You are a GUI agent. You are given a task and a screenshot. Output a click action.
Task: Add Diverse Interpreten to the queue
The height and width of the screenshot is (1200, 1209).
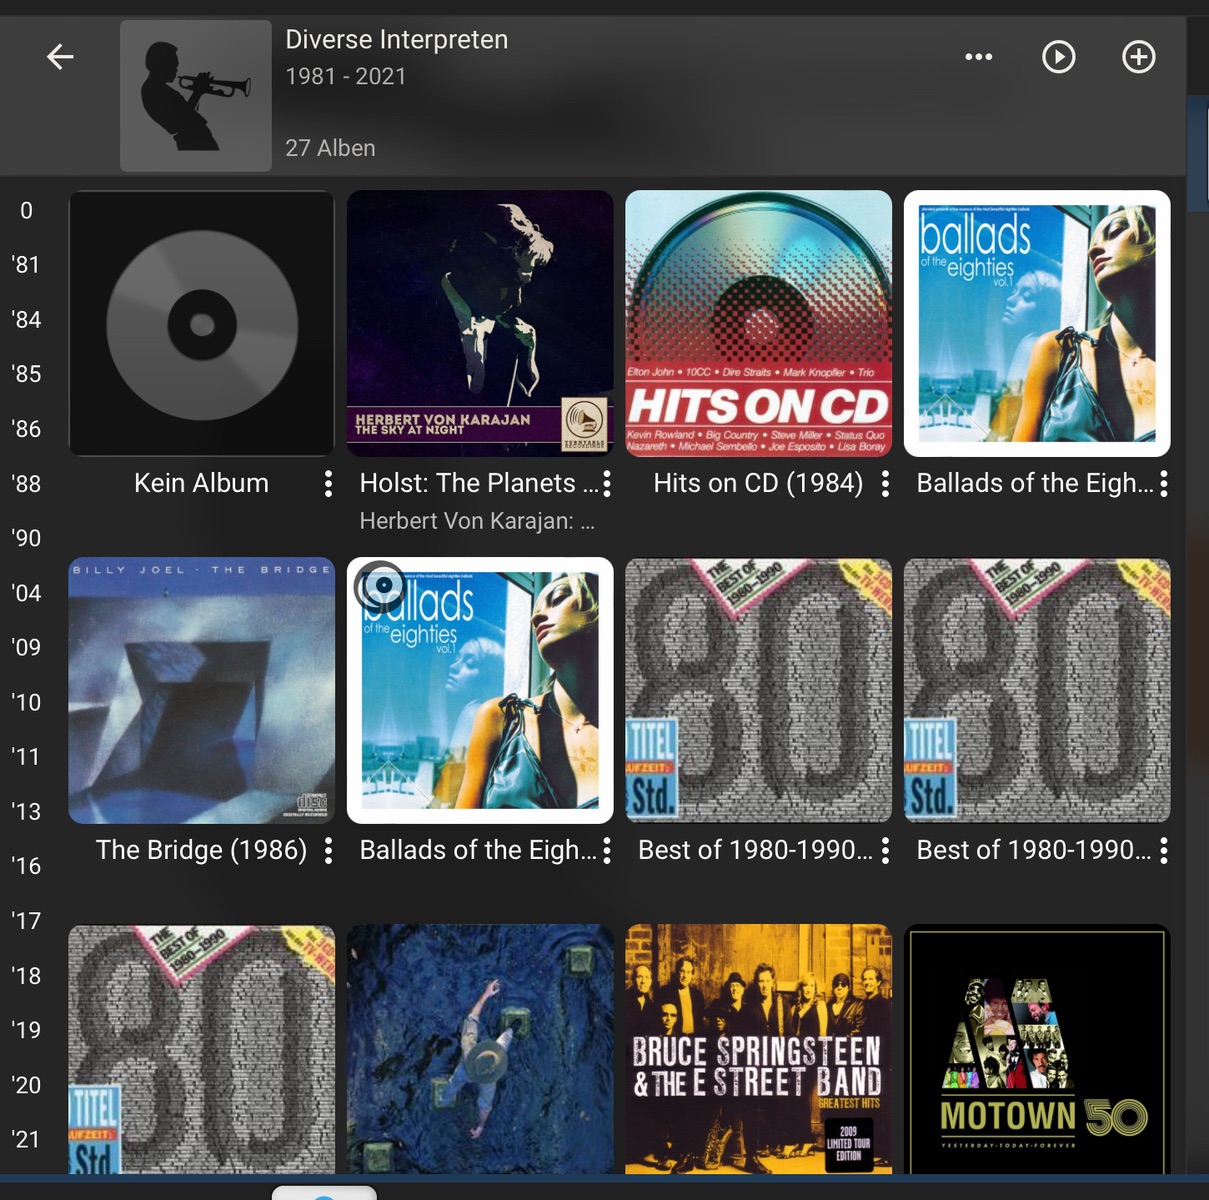click(1138, 57)
